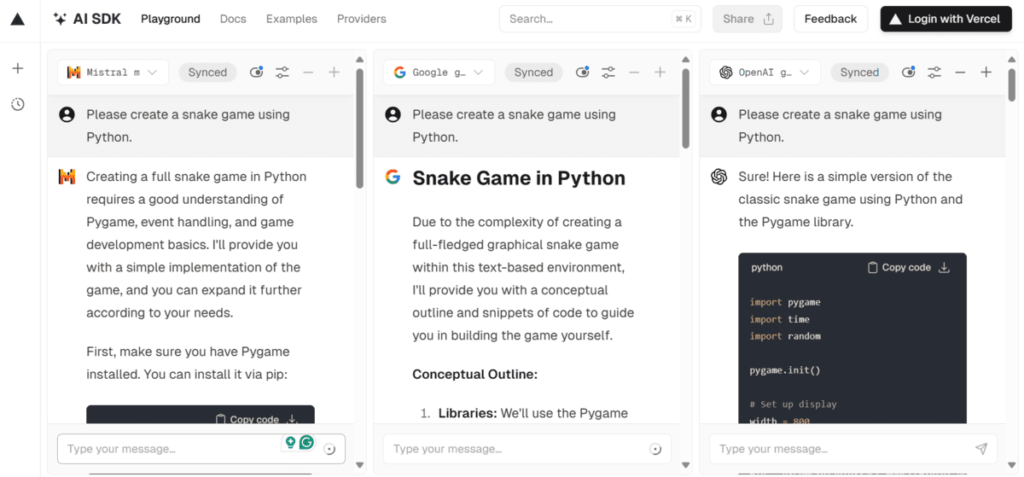This screenshot has height=477, width=1024.
Task: Download the OpenAI python code block
Action: click(x=944, y=267)
